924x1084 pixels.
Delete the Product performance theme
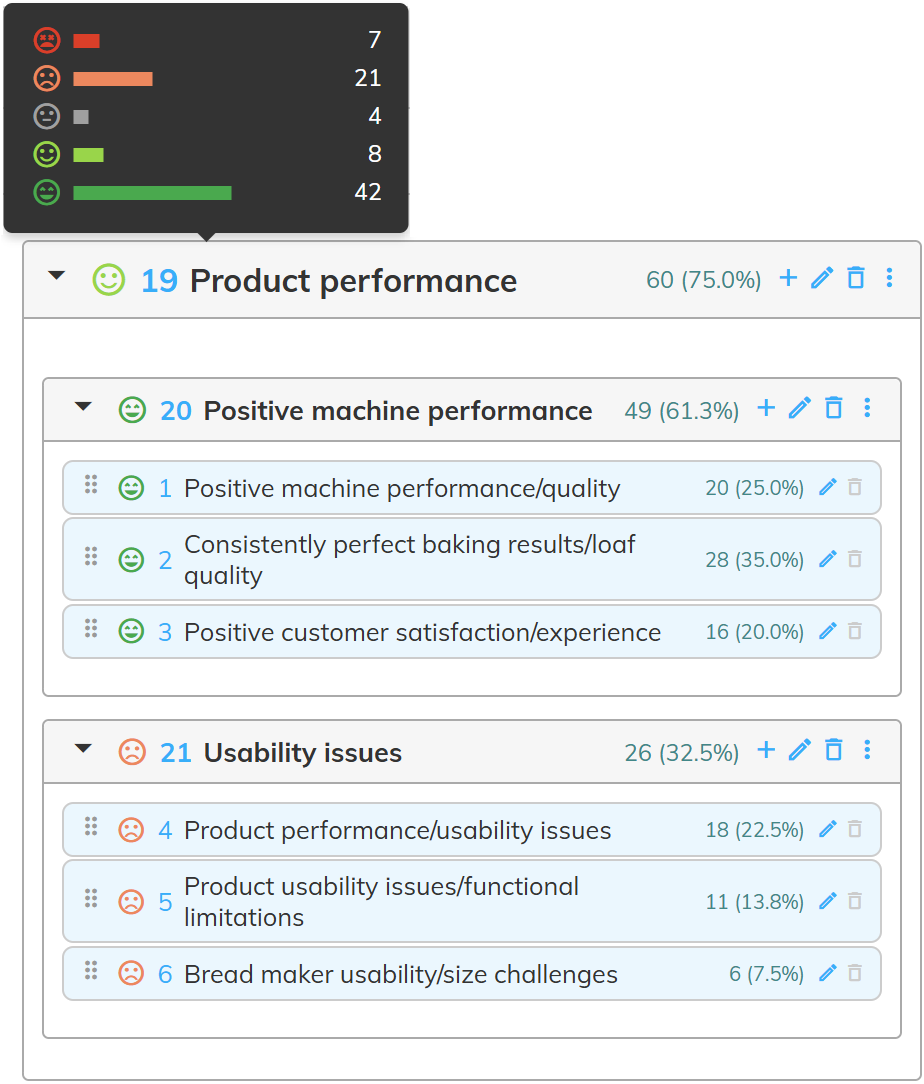[x=856, y=278]
